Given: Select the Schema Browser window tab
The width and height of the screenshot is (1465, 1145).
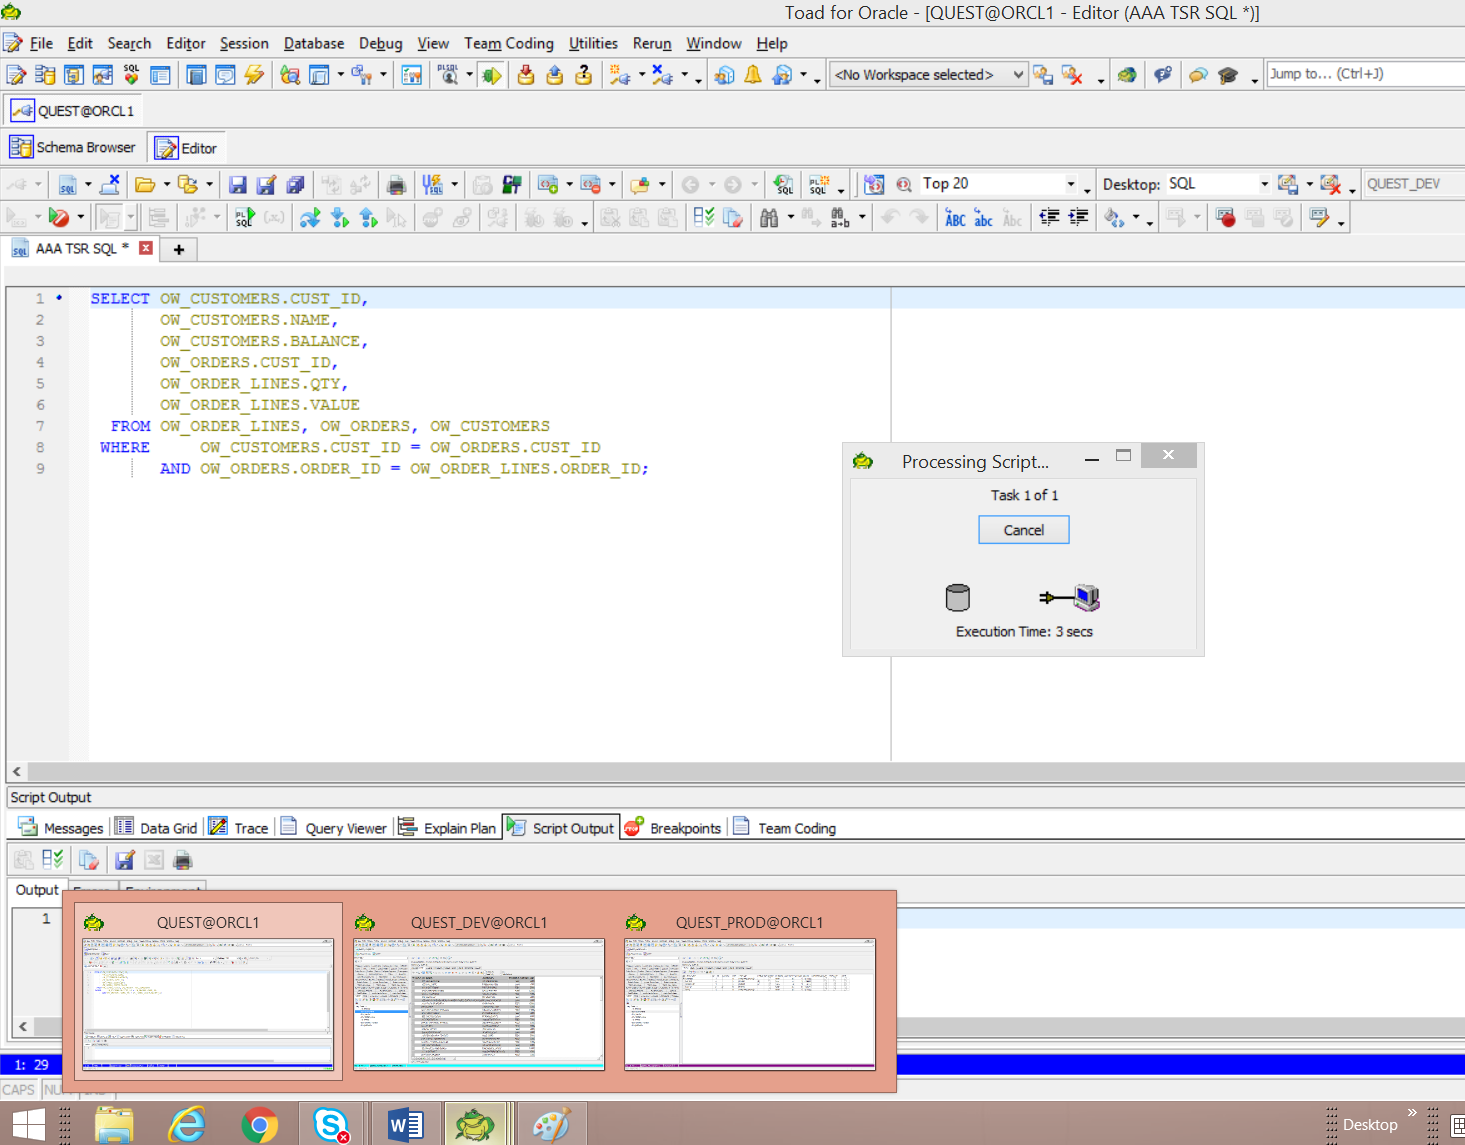Looking at the screenshot, I should coord(73,147).
